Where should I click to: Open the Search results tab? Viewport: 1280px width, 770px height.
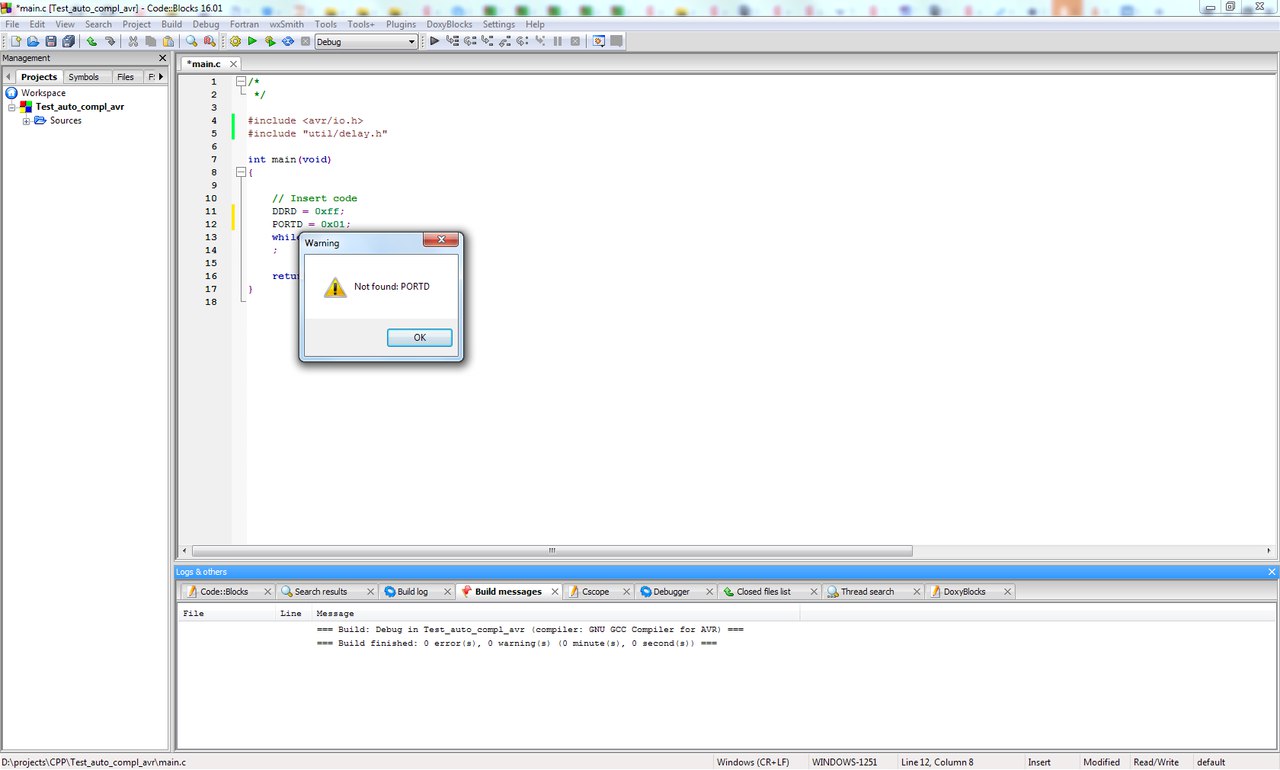[x=320, y=592]
